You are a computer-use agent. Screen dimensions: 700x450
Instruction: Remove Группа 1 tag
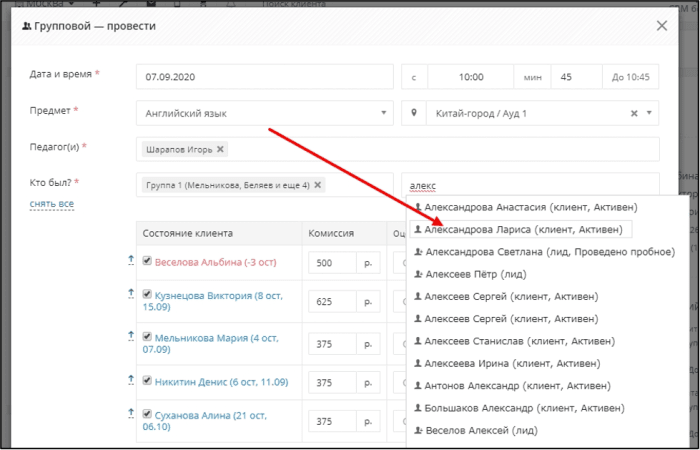[317, 185]
